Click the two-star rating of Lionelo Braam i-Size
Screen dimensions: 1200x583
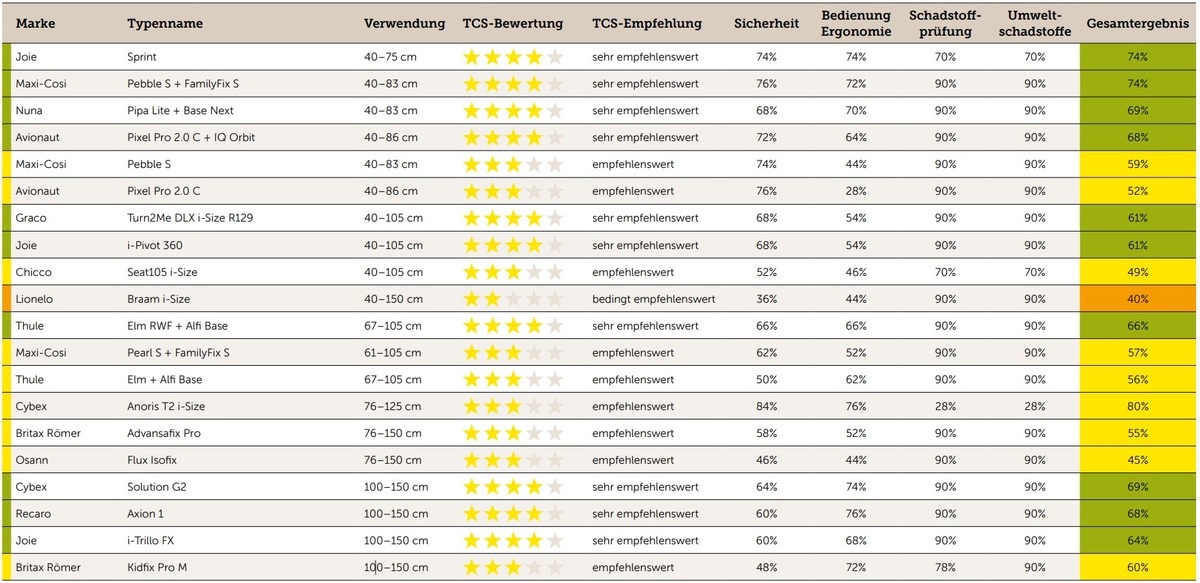513,299
